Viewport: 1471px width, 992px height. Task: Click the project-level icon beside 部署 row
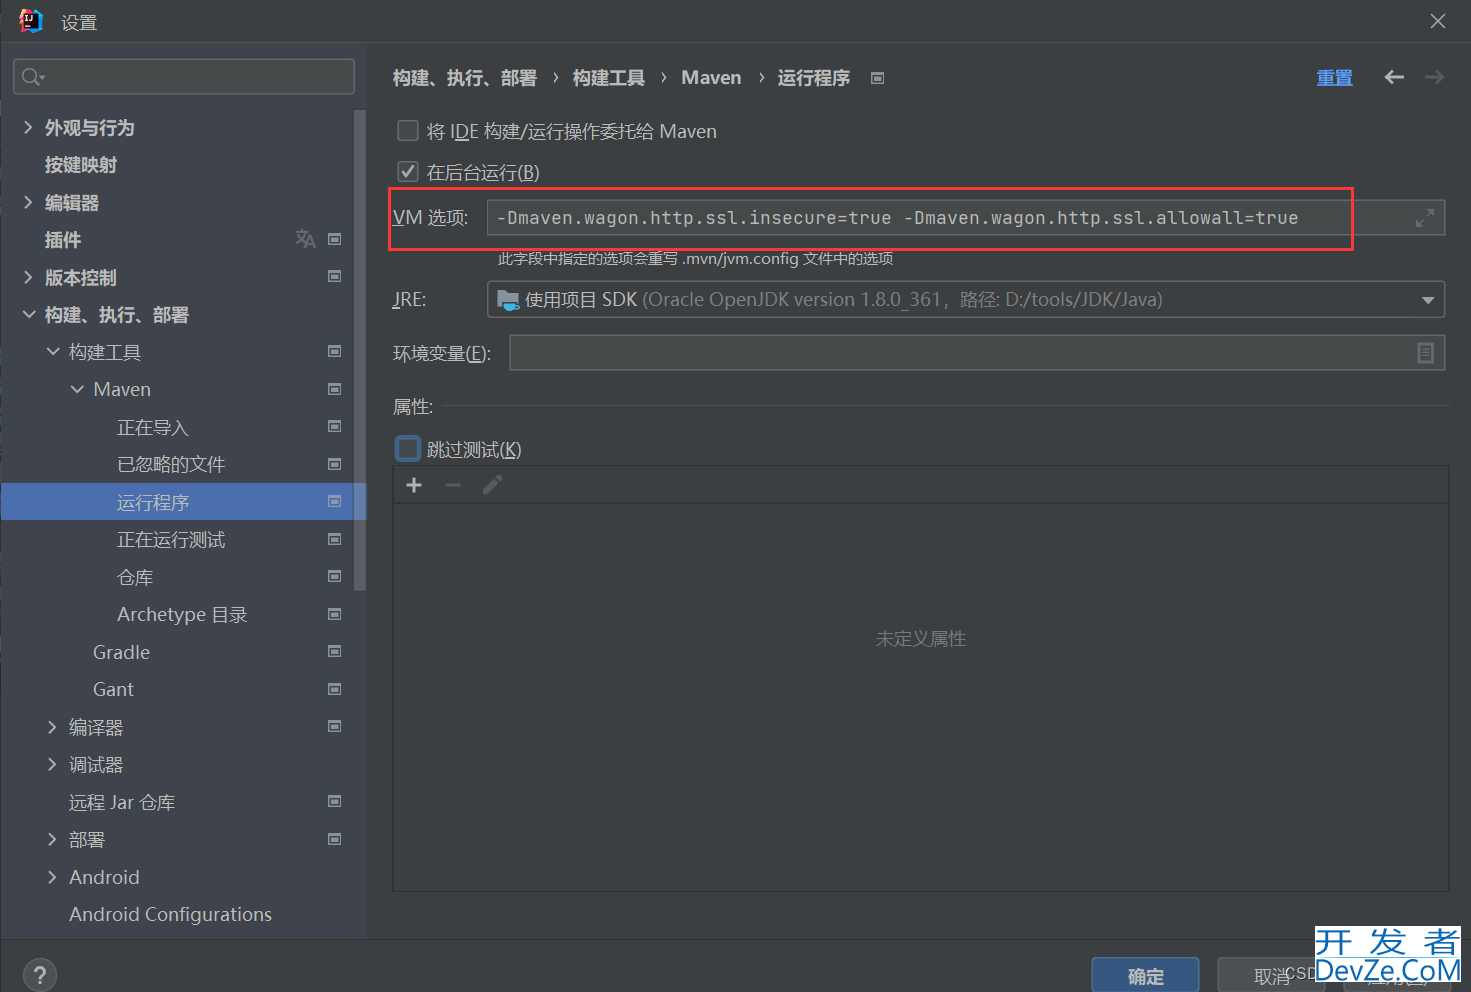coord(335,839)
